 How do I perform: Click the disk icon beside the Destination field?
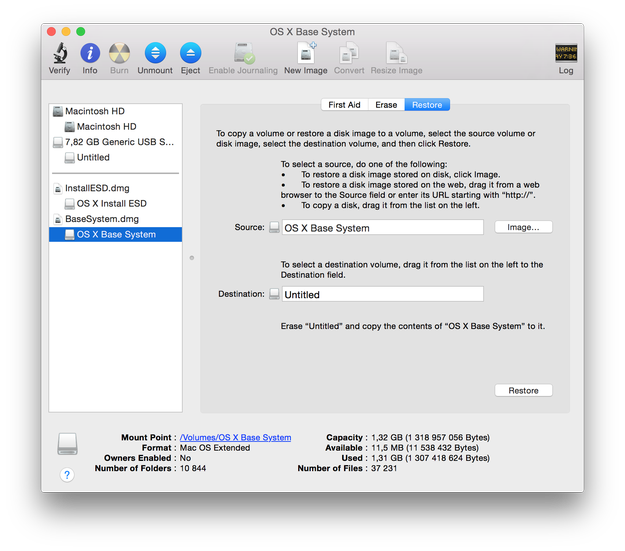274,294
